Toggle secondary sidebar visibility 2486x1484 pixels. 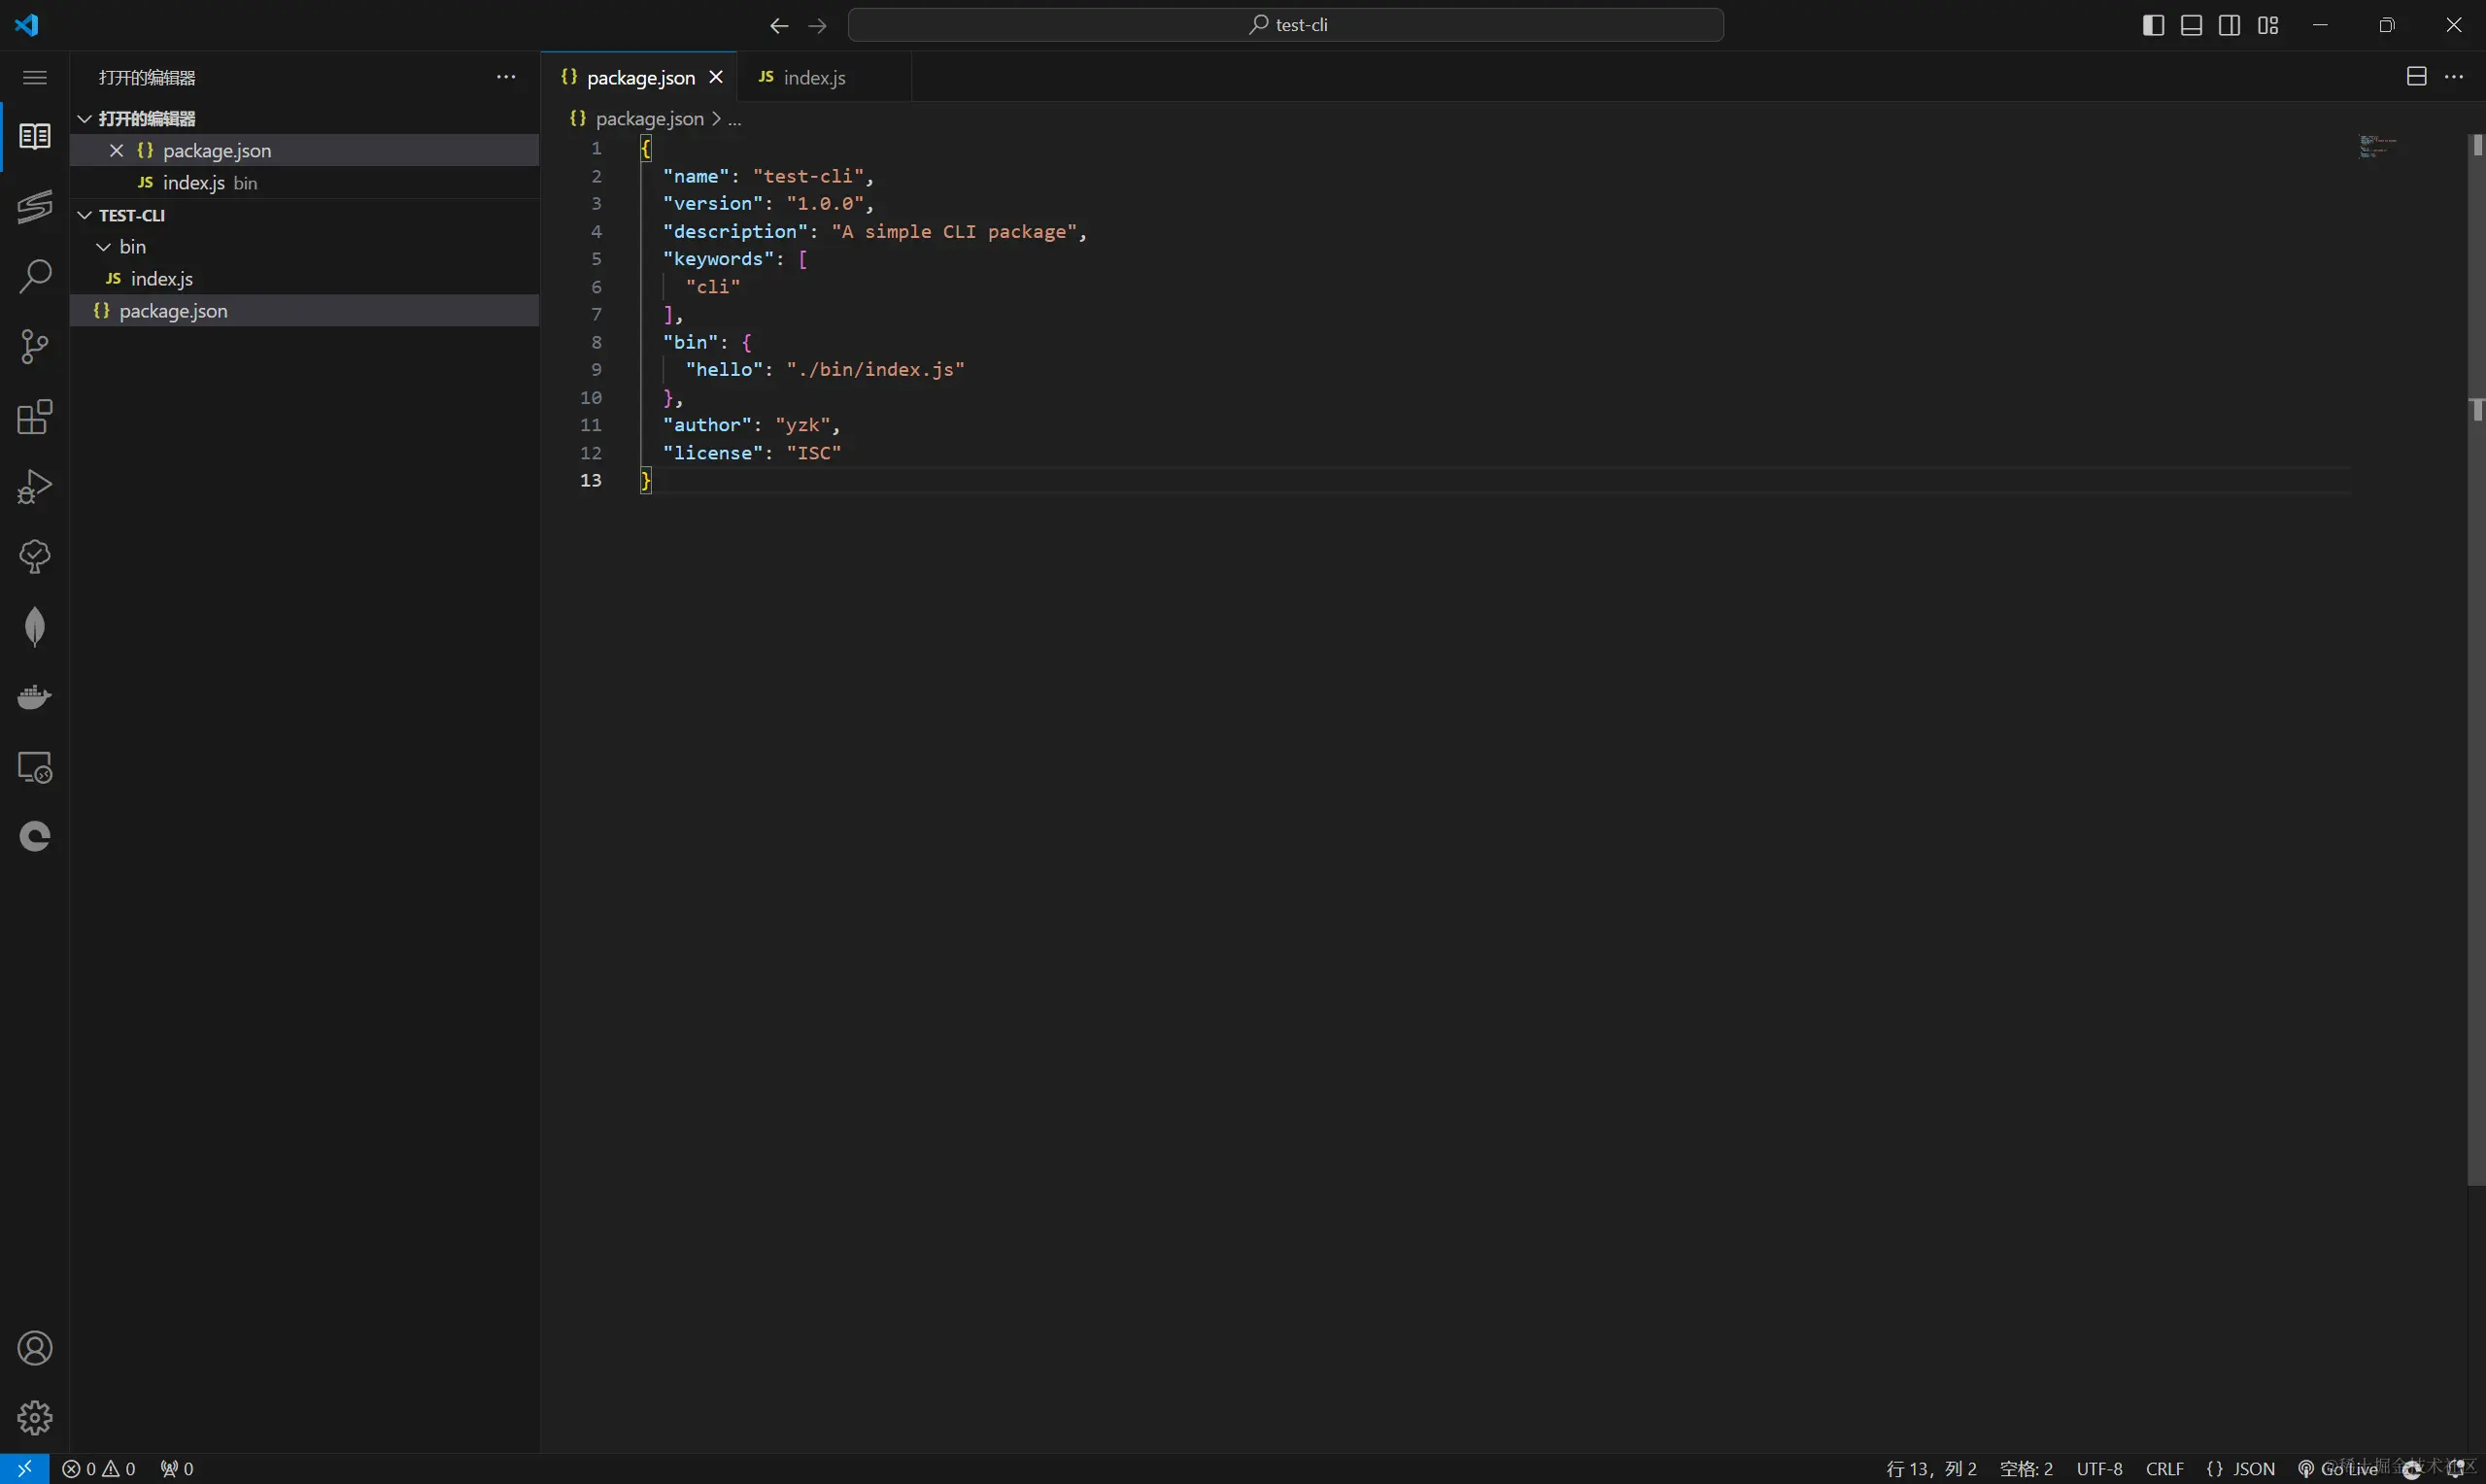click(x=2229, y=25)
